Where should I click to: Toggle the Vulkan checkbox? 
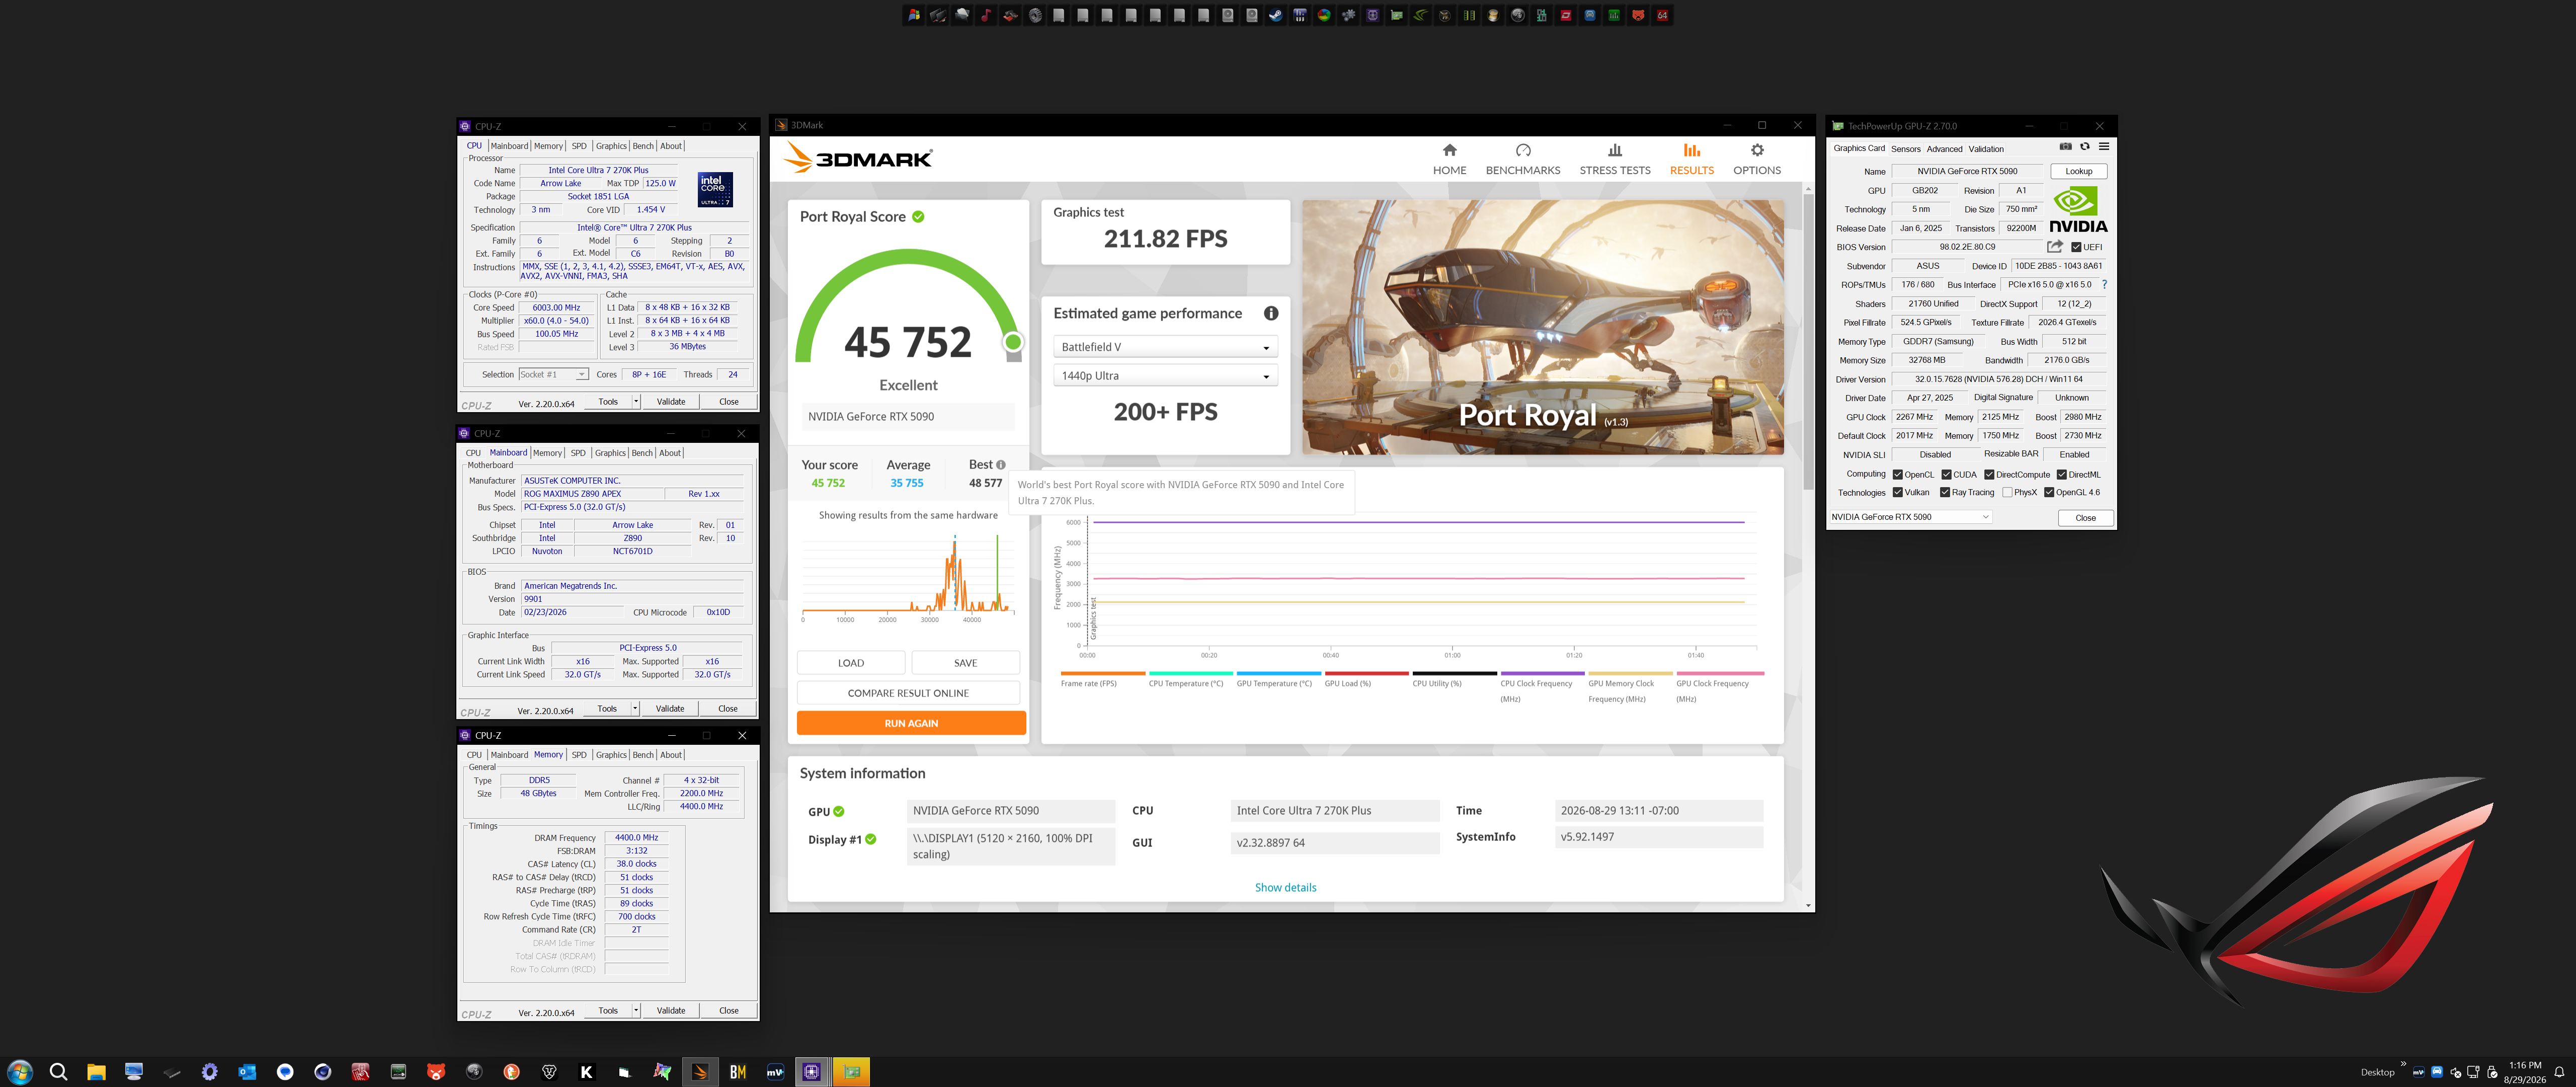[x=1897, y=492]
